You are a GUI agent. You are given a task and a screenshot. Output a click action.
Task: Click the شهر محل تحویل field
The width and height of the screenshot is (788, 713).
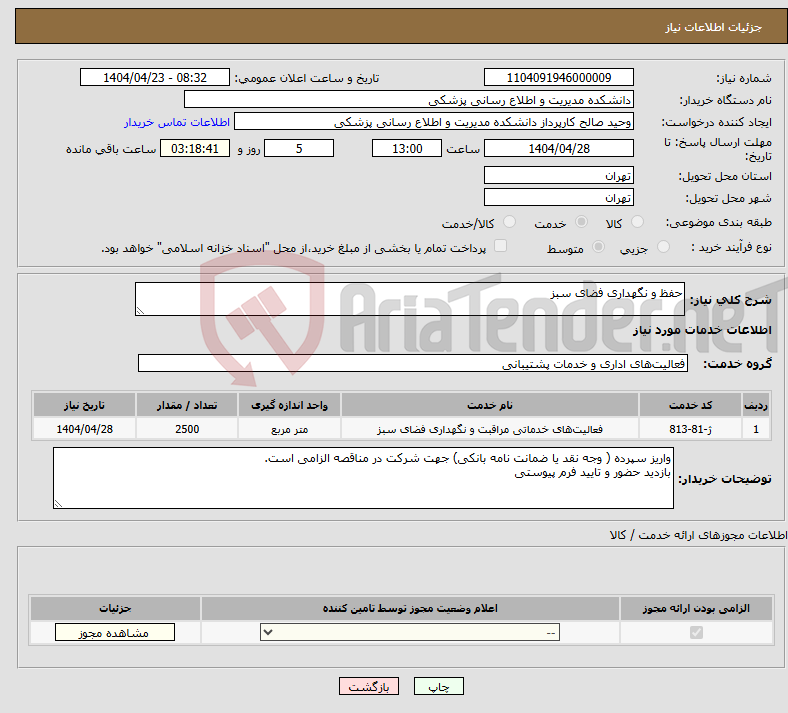558,197
